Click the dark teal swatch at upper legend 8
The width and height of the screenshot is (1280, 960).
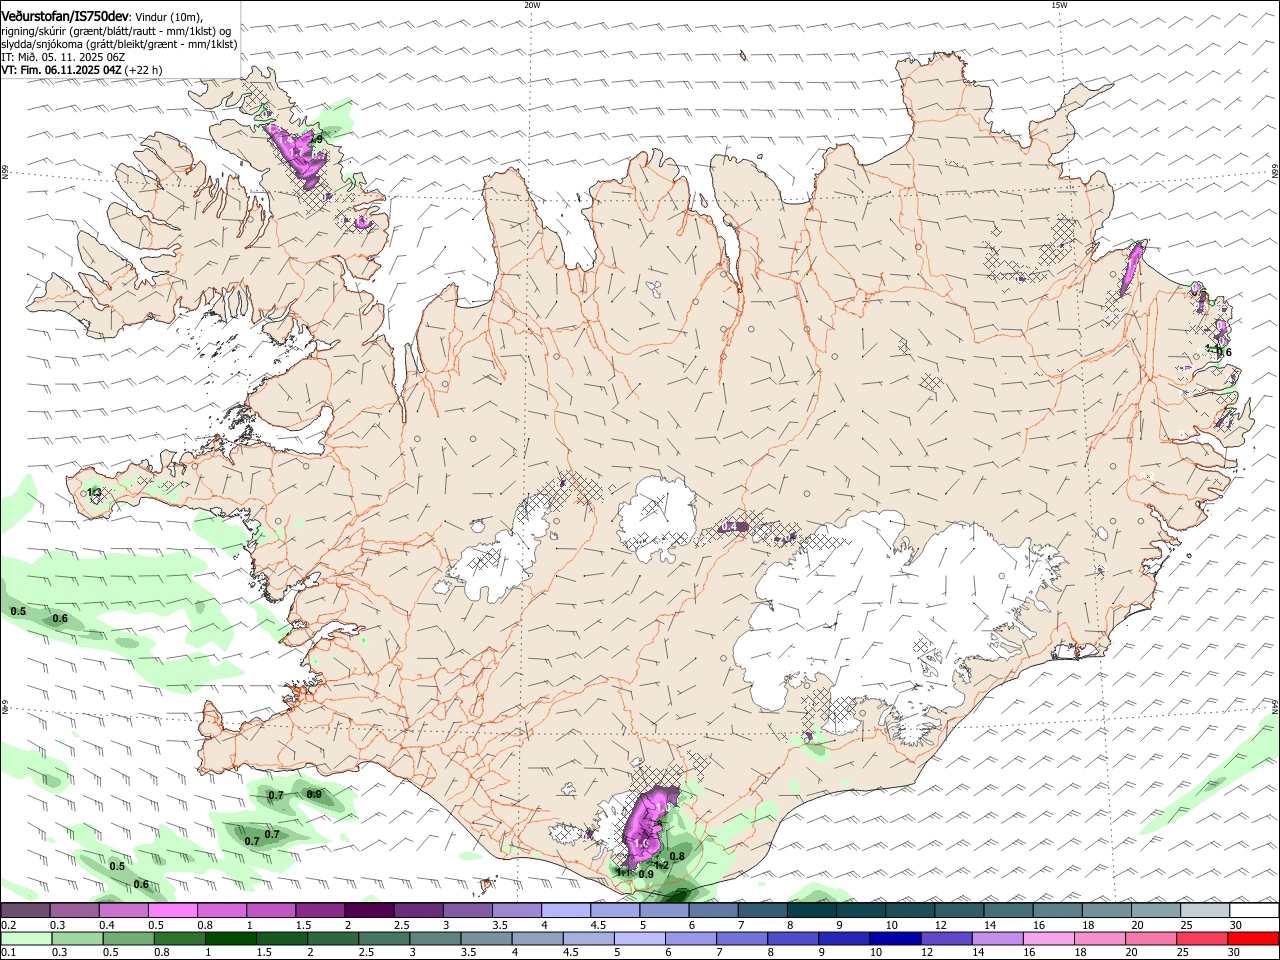coord(812,910)
